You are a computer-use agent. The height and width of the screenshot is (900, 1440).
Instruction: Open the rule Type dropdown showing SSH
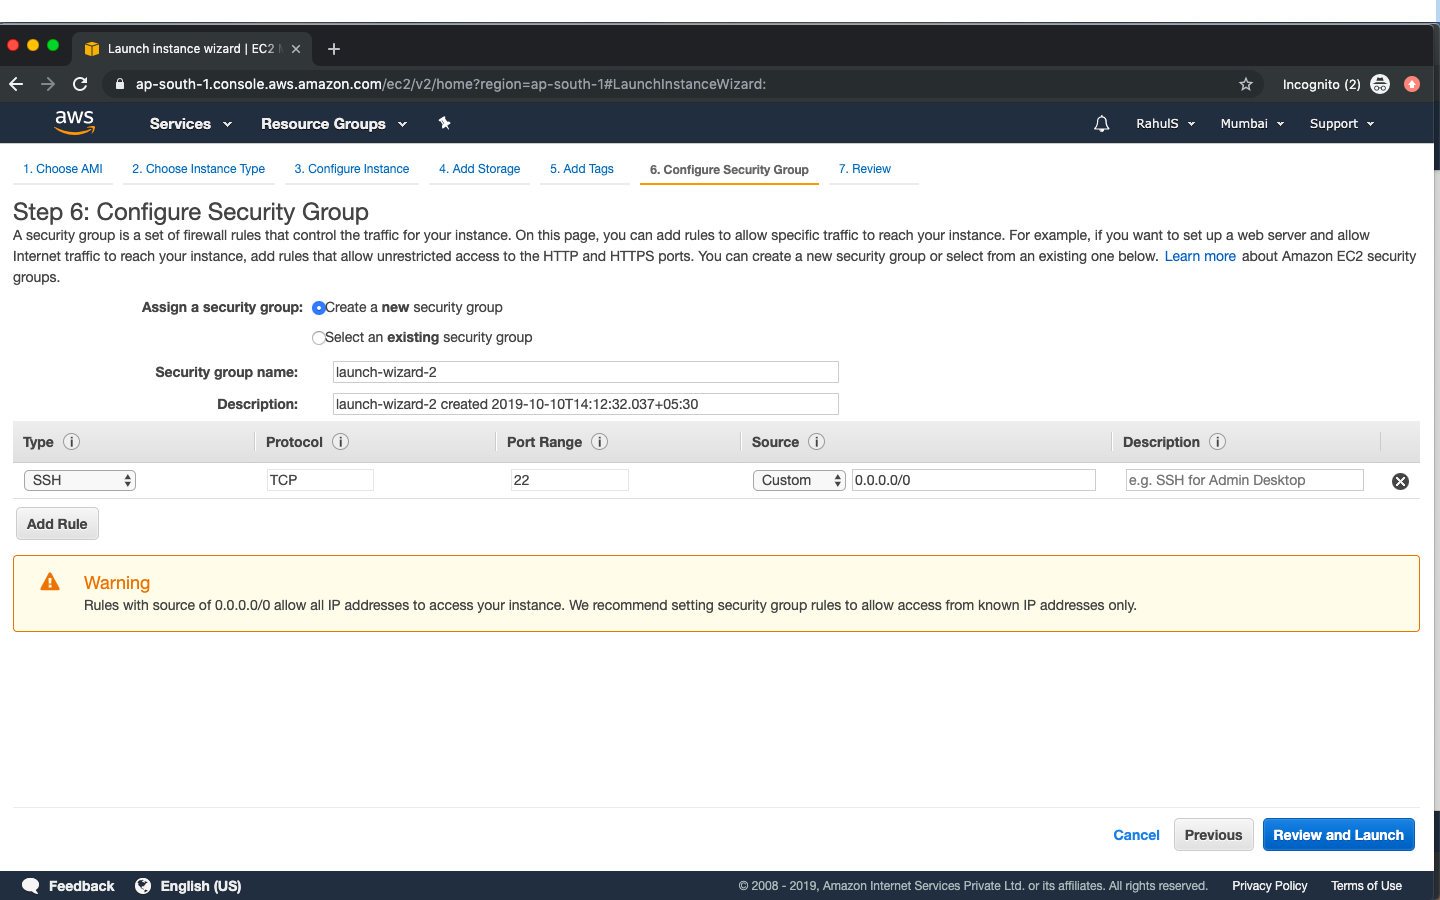[79, 480]
